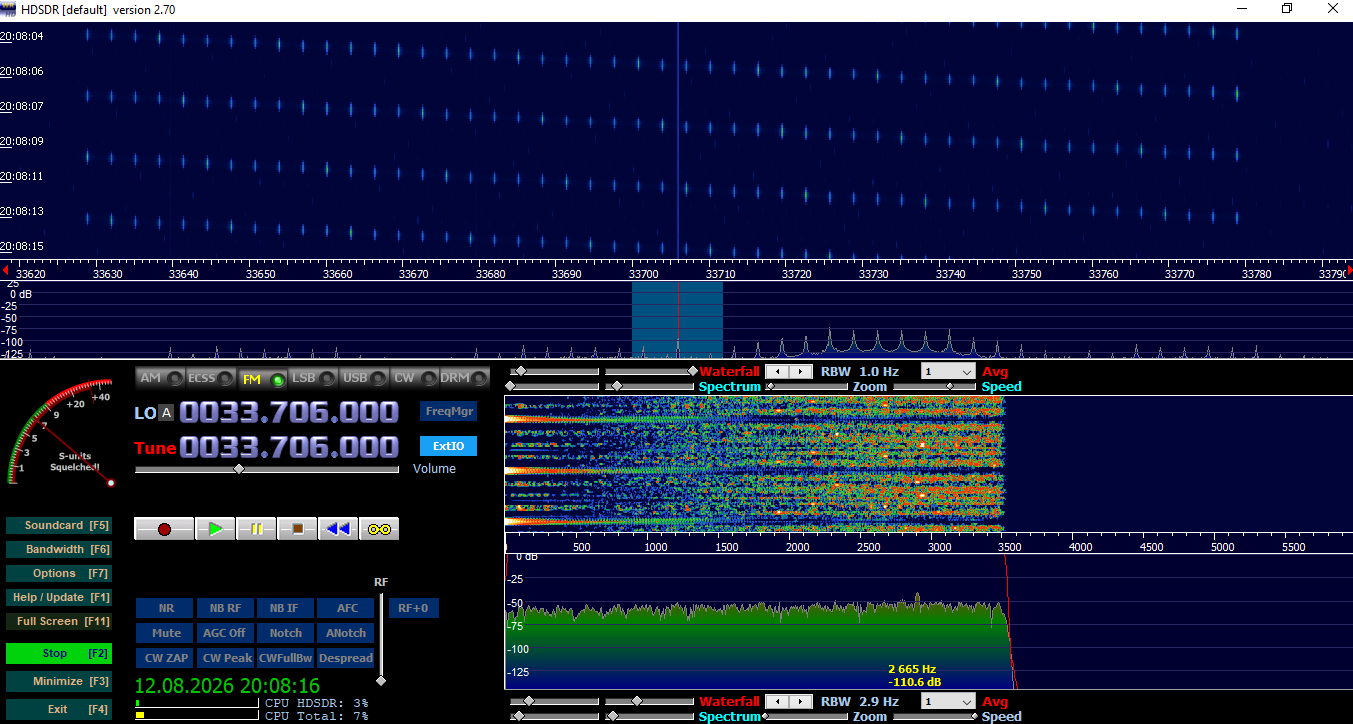Image resolution: width=1353 pixels, height=724 pixels.
Task: Increase upper RBW with right arrow
Action: [x=800, y=371]
